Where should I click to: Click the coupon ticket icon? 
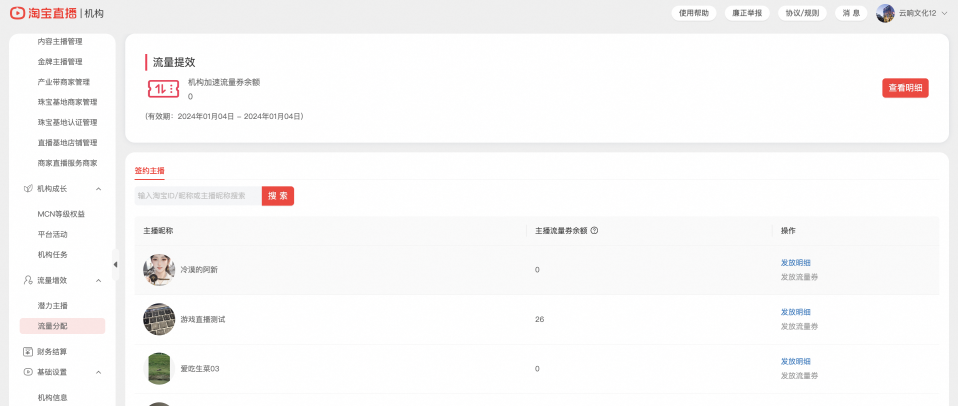[x=163, y=89]
